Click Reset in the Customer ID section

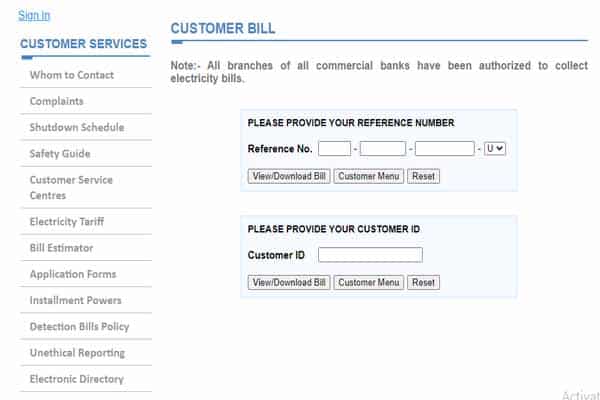tap(423, 283)
